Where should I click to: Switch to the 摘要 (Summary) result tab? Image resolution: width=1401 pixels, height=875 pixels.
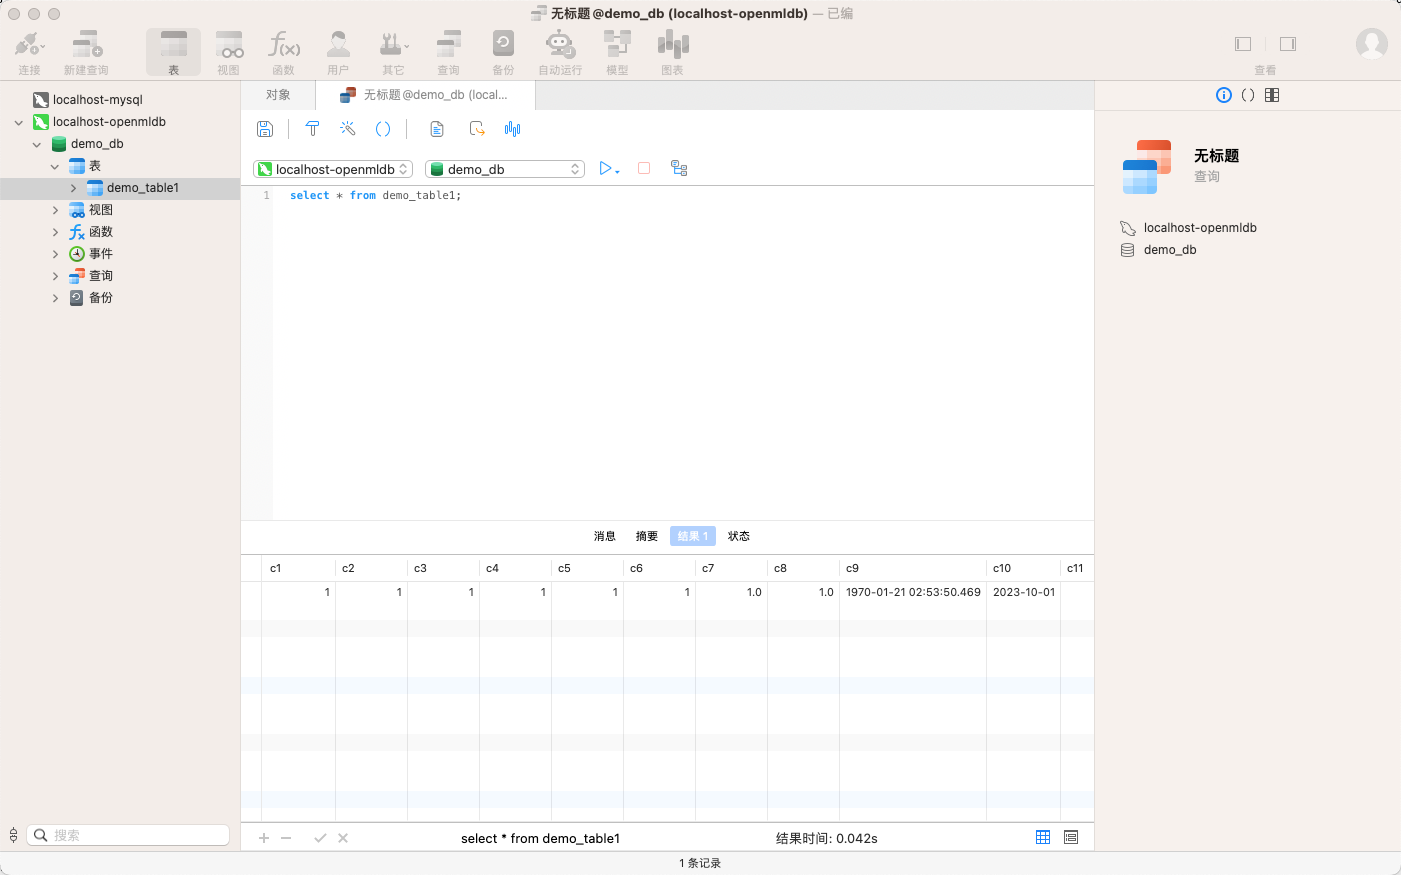tap(647, 536)
